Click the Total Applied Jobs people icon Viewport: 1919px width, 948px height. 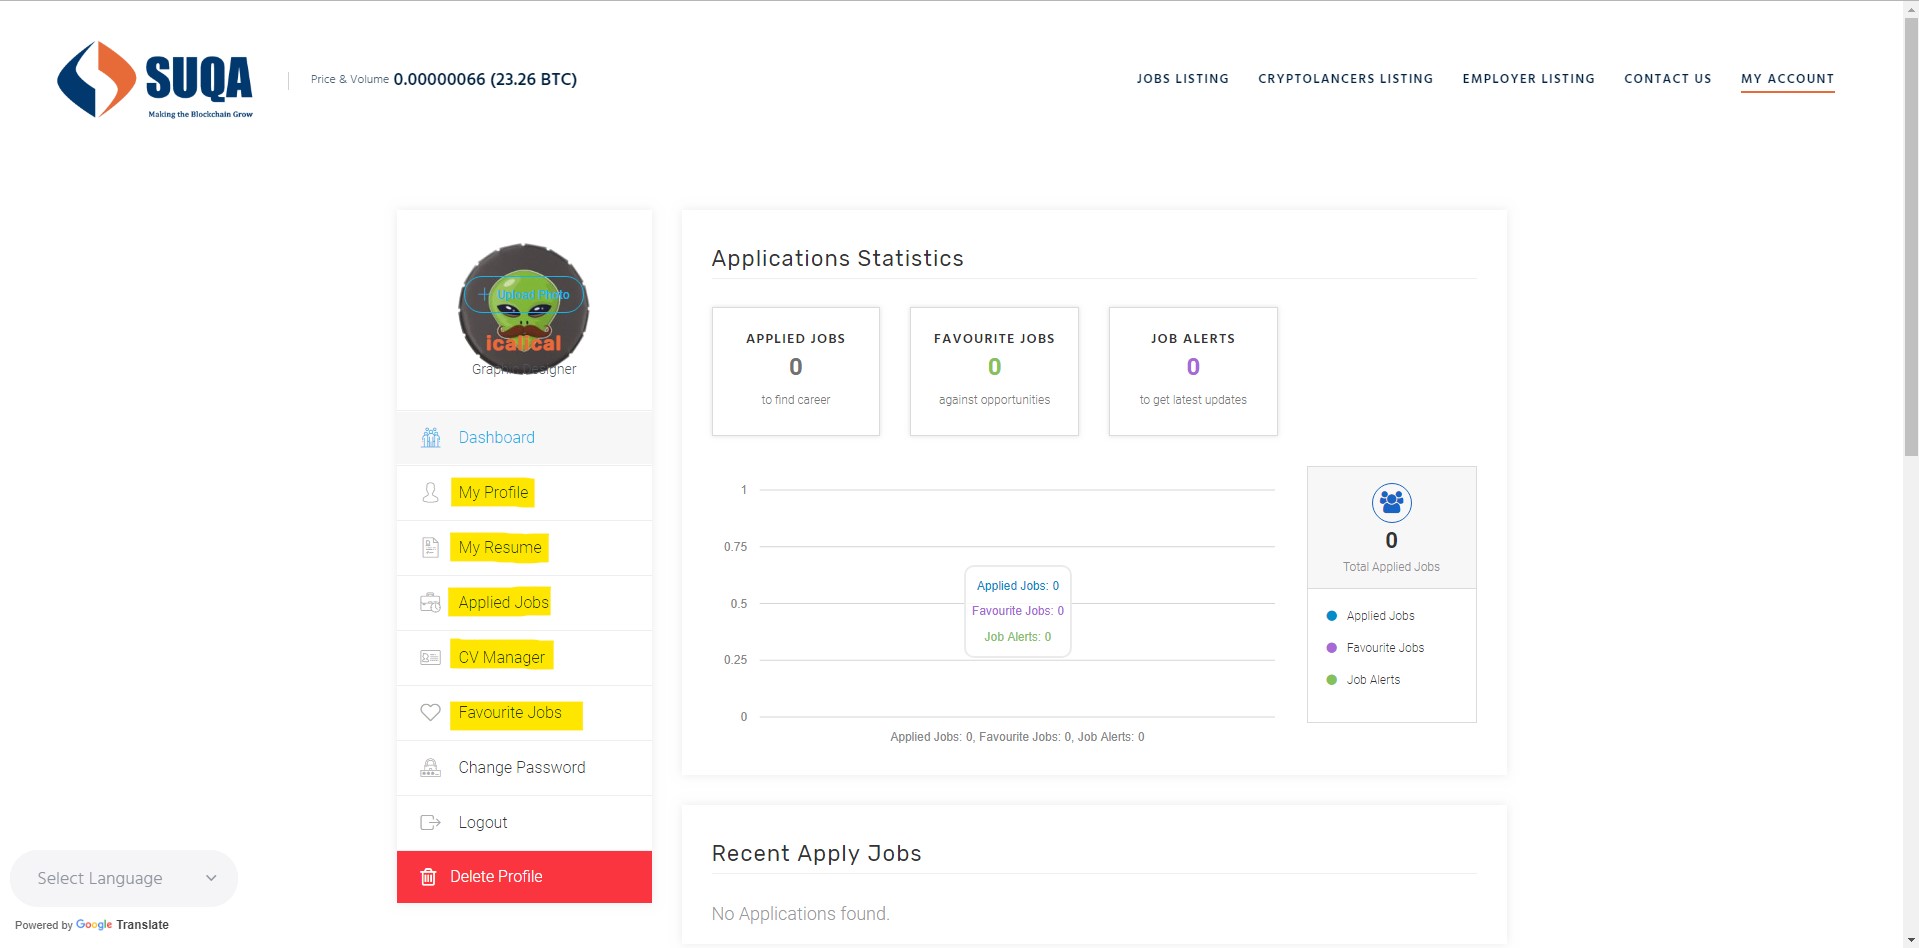click(1391, 502)
